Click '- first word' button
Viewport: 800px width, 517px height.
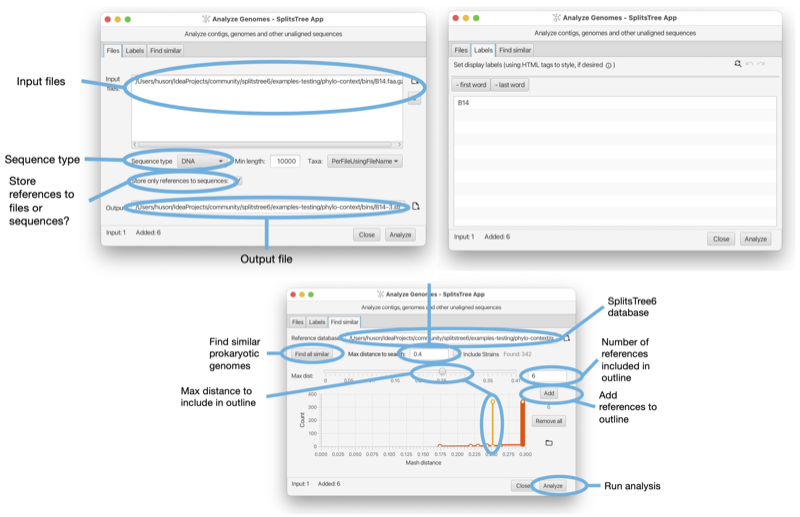(x=471, y=85)
